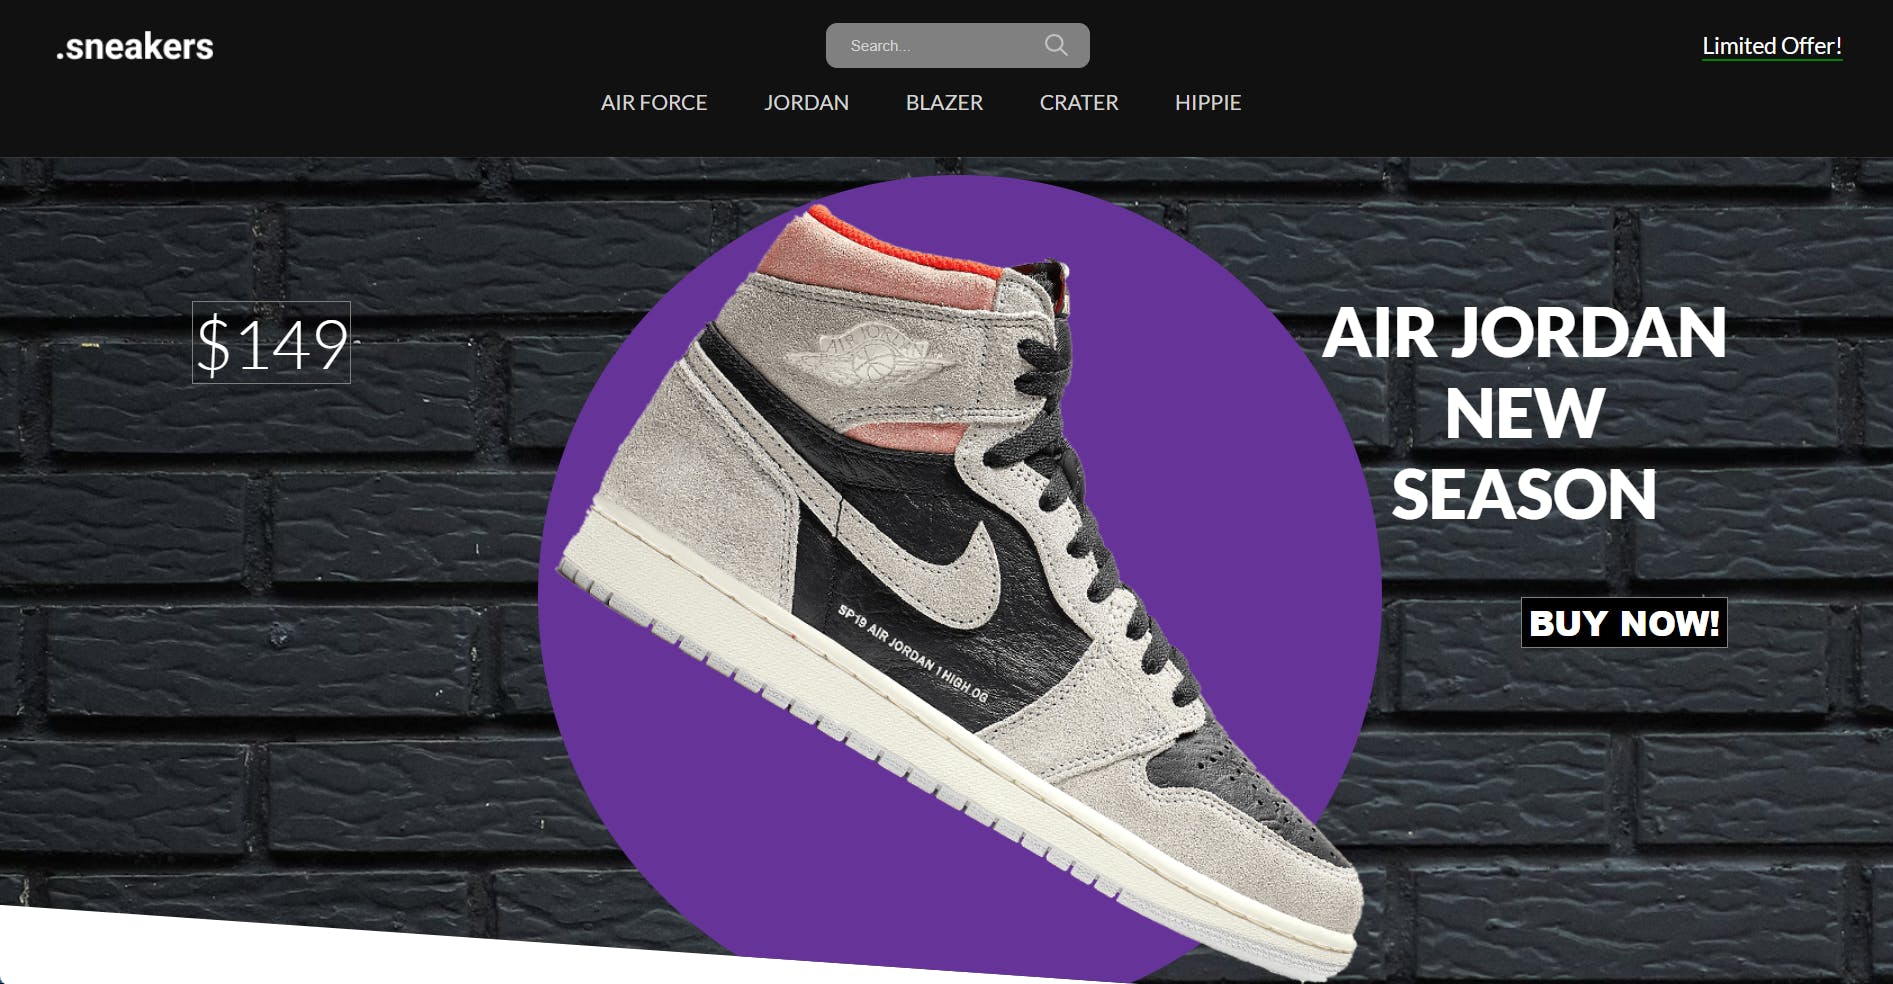Screen dimensions: 1893x984
Task: Click the search magnifier icon
Action: coord(1056,45)
